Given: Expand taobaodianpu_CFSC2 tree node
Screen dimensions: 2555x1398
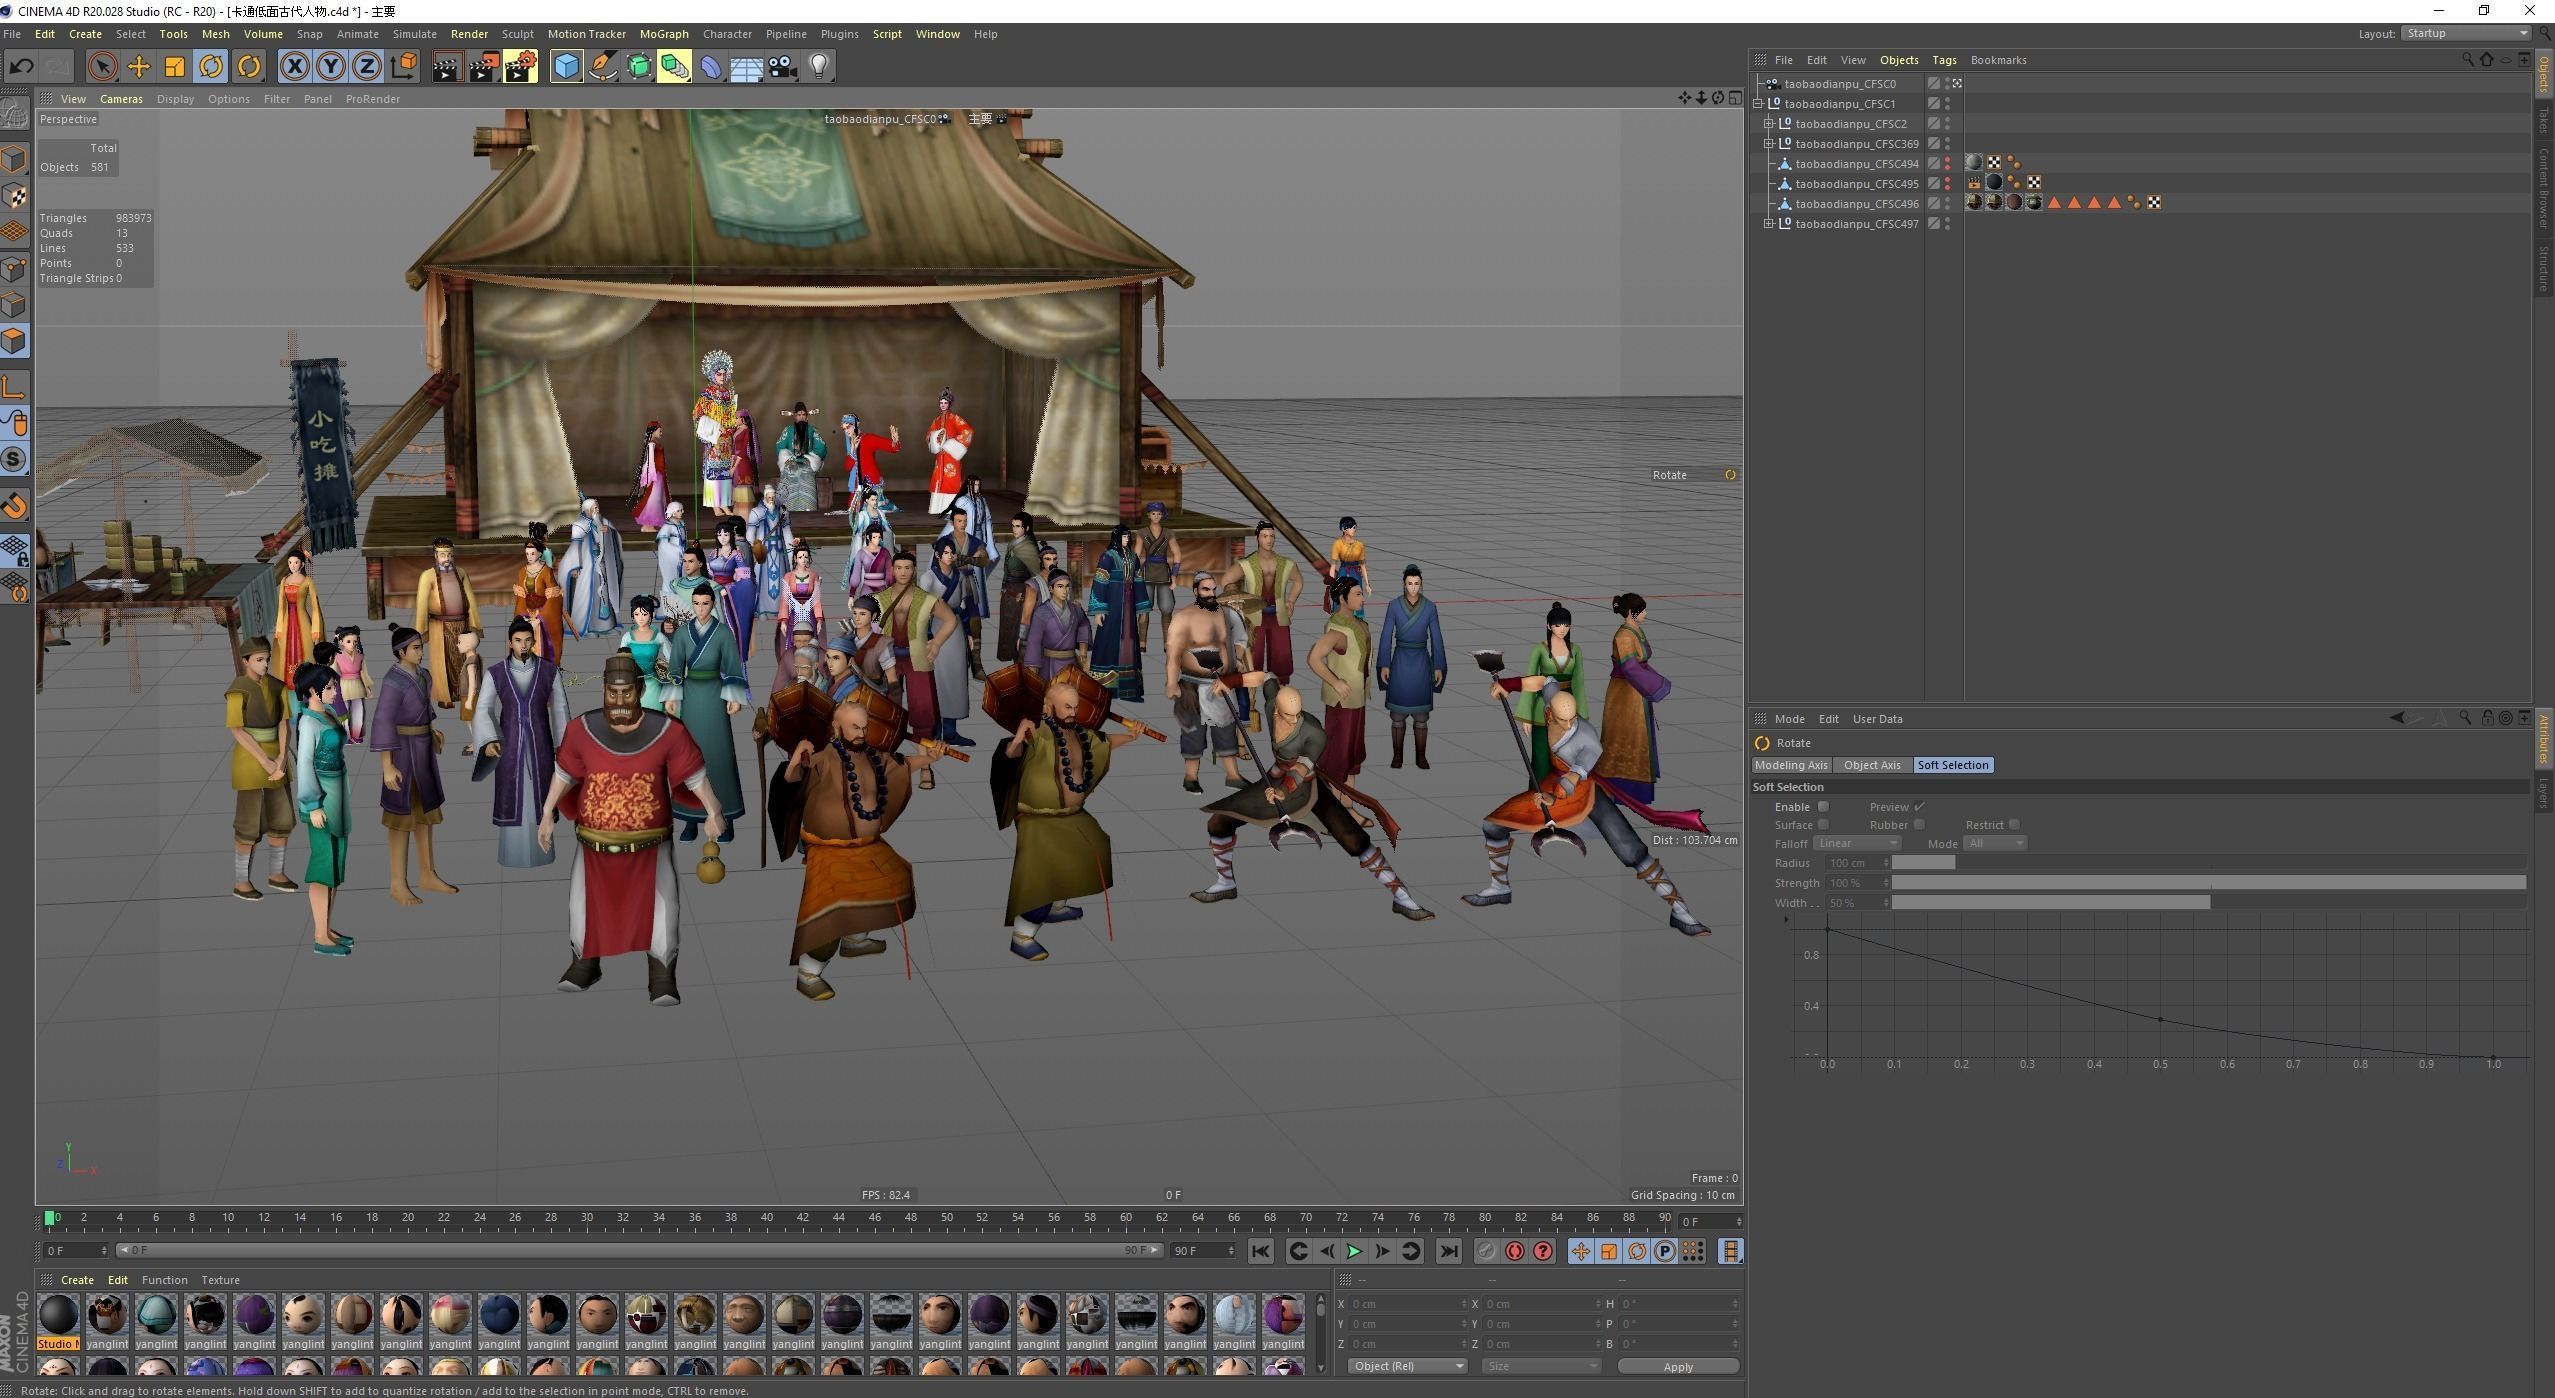Looking at the screenshot, I should pyautogui.click(x=1768, y=124).
